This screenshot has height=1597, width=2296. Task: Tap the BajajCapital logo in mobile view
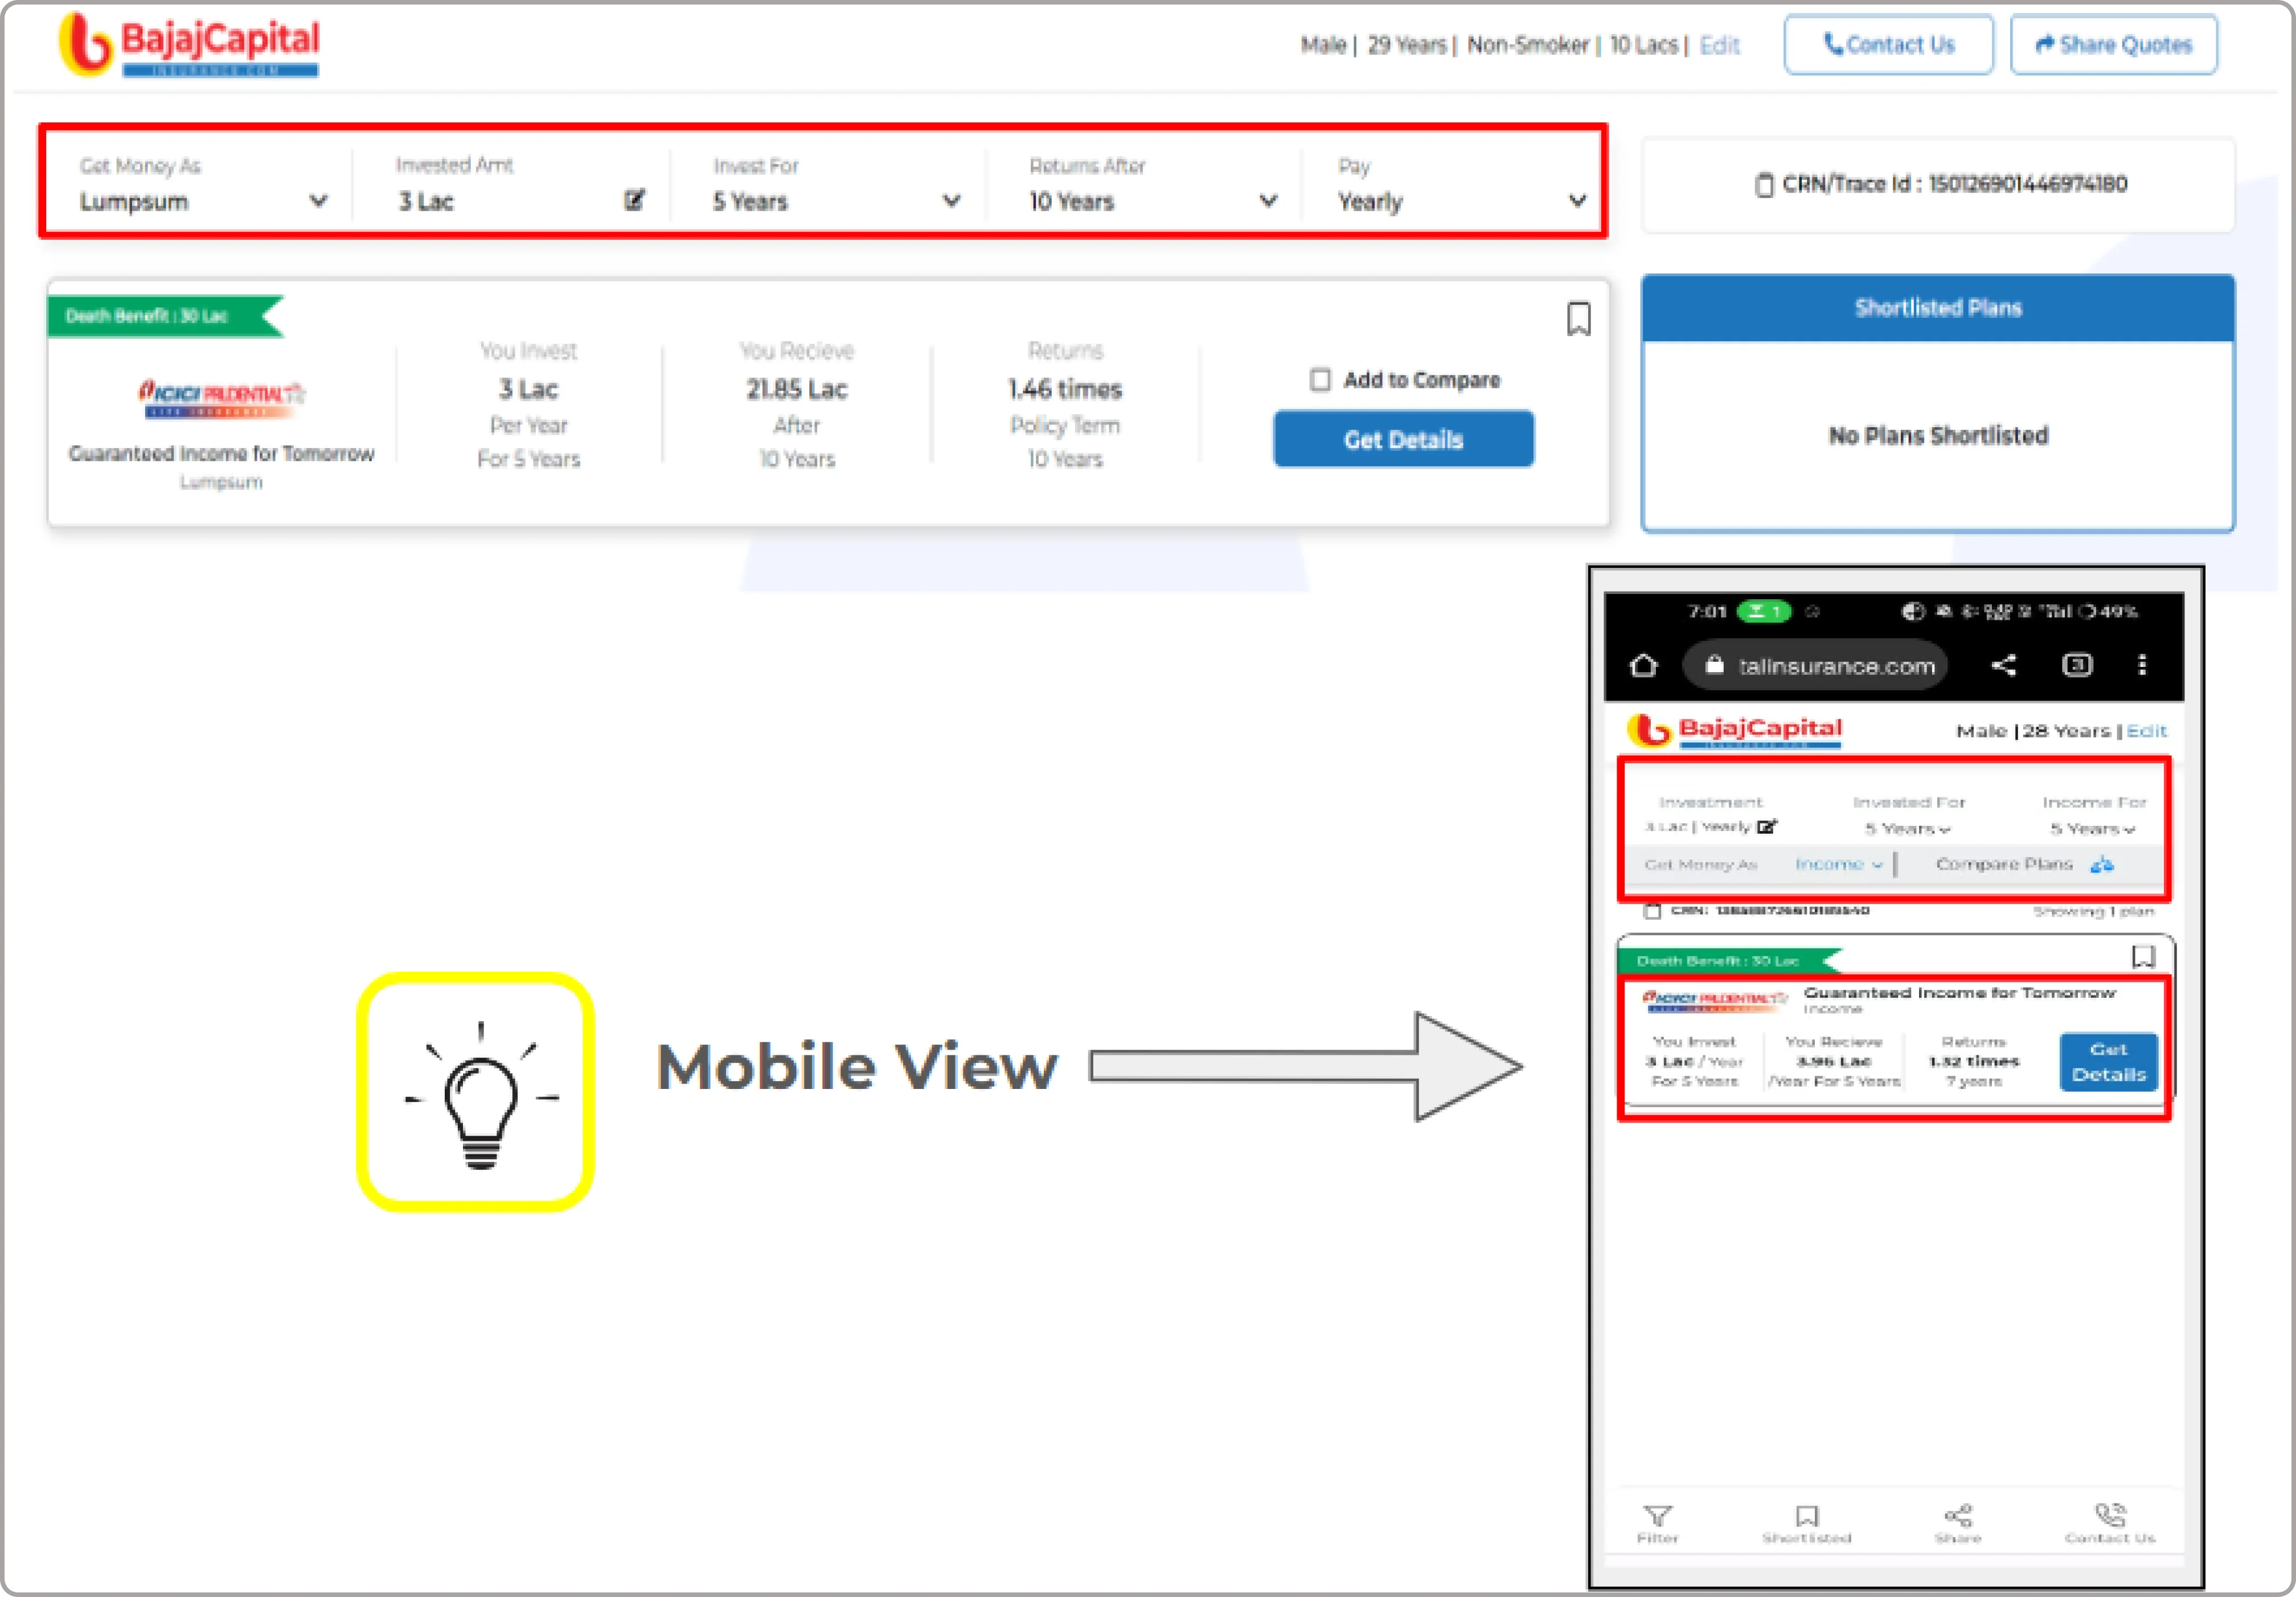coord(1734,730)
